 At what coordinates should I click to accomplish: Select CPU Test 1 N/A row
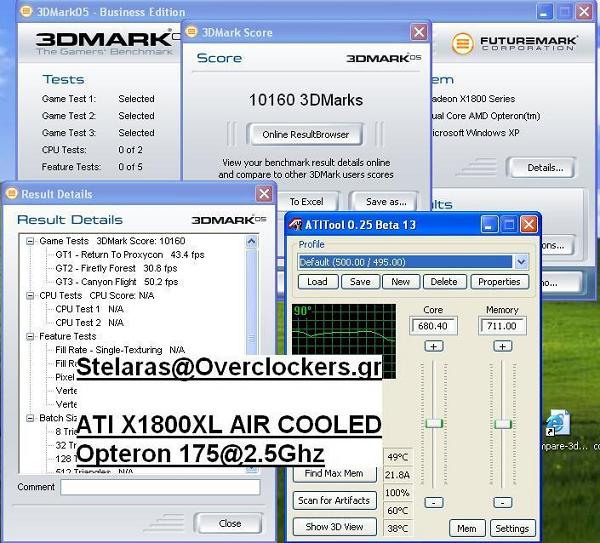tap(89, 309)
